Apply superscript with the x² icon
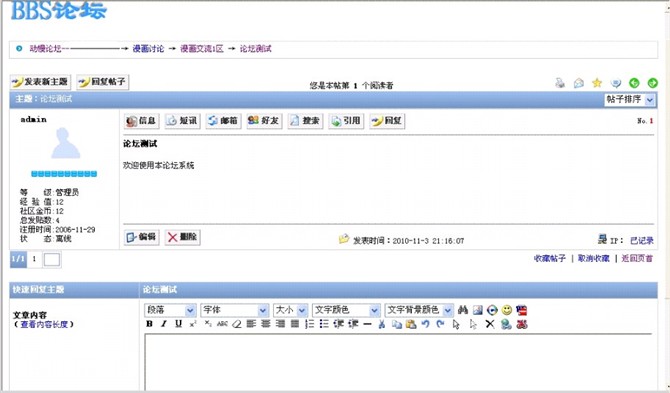The width and height of the screenshot is (670, 393). (193, 324)
